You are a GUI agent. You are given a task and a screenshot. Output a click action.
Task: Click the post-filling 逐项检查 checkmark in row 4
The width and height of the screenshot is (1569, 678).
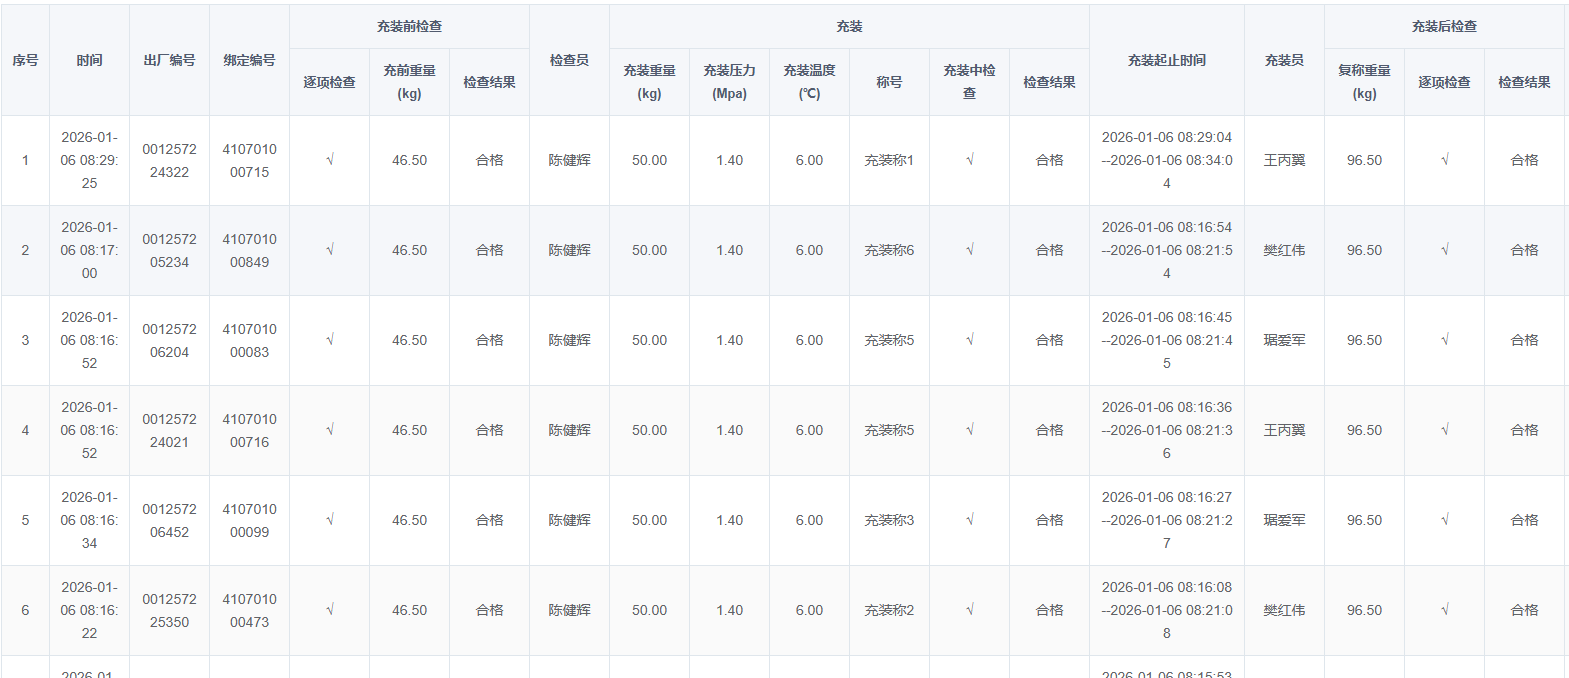tap(1444, 430)
